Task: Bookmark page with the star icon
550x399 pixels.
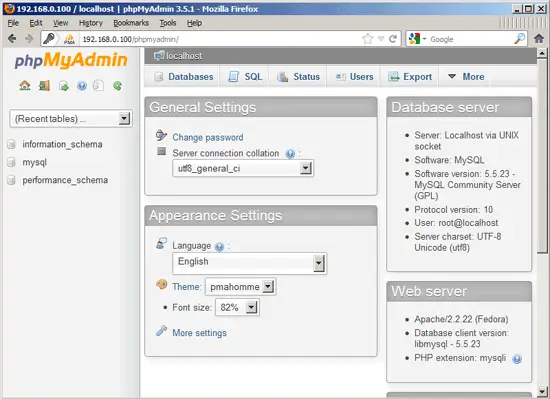Action: (367, 39)
